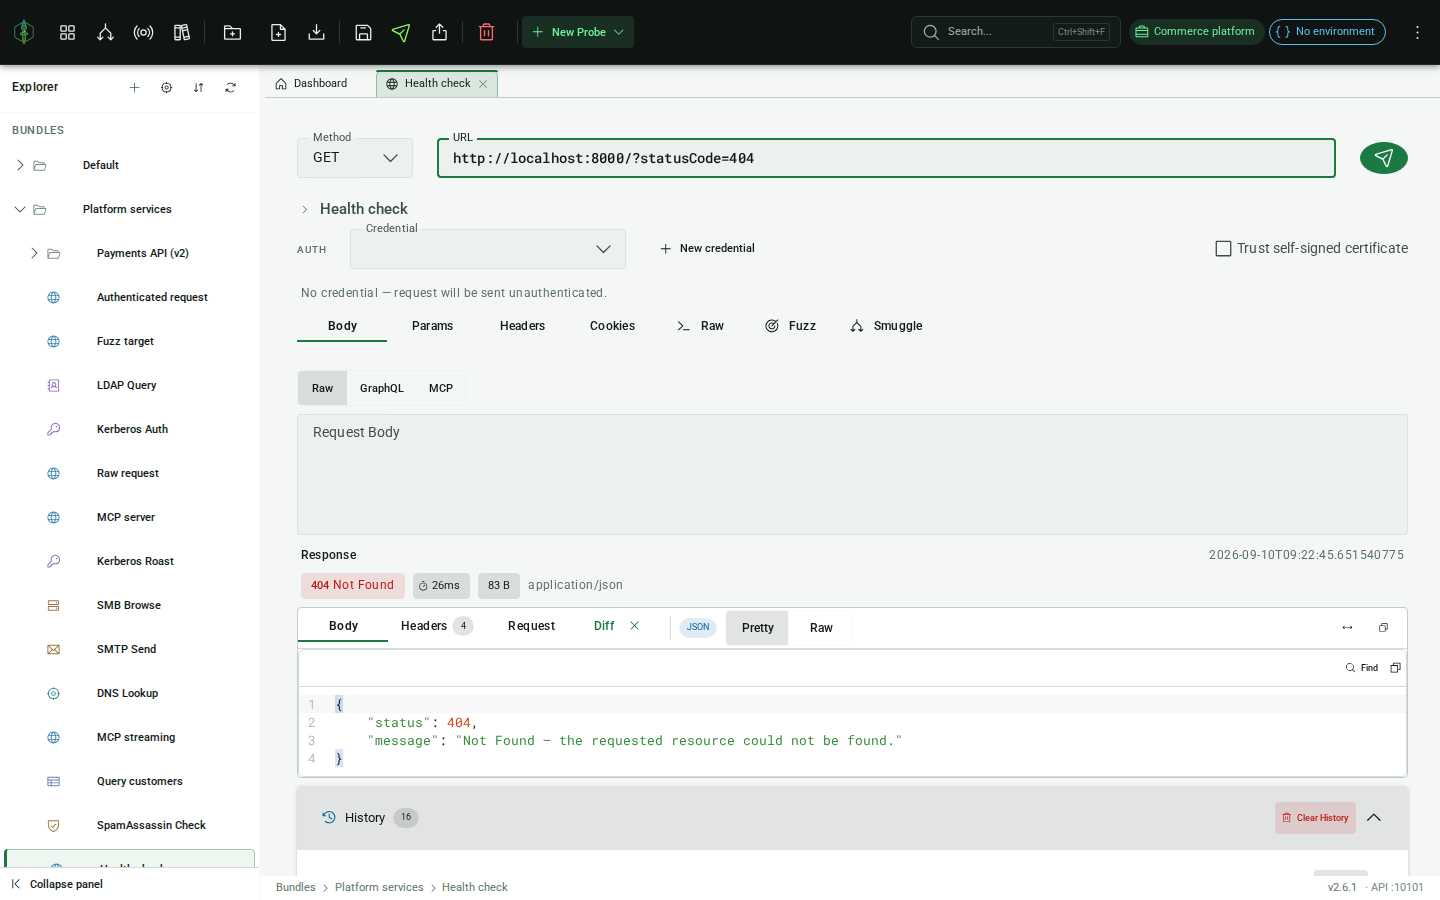Viewport: 1440px width, 900px height.
Task: Enable Trust self-signed certificate checkbox
Action: click(x=1223, y=248)
